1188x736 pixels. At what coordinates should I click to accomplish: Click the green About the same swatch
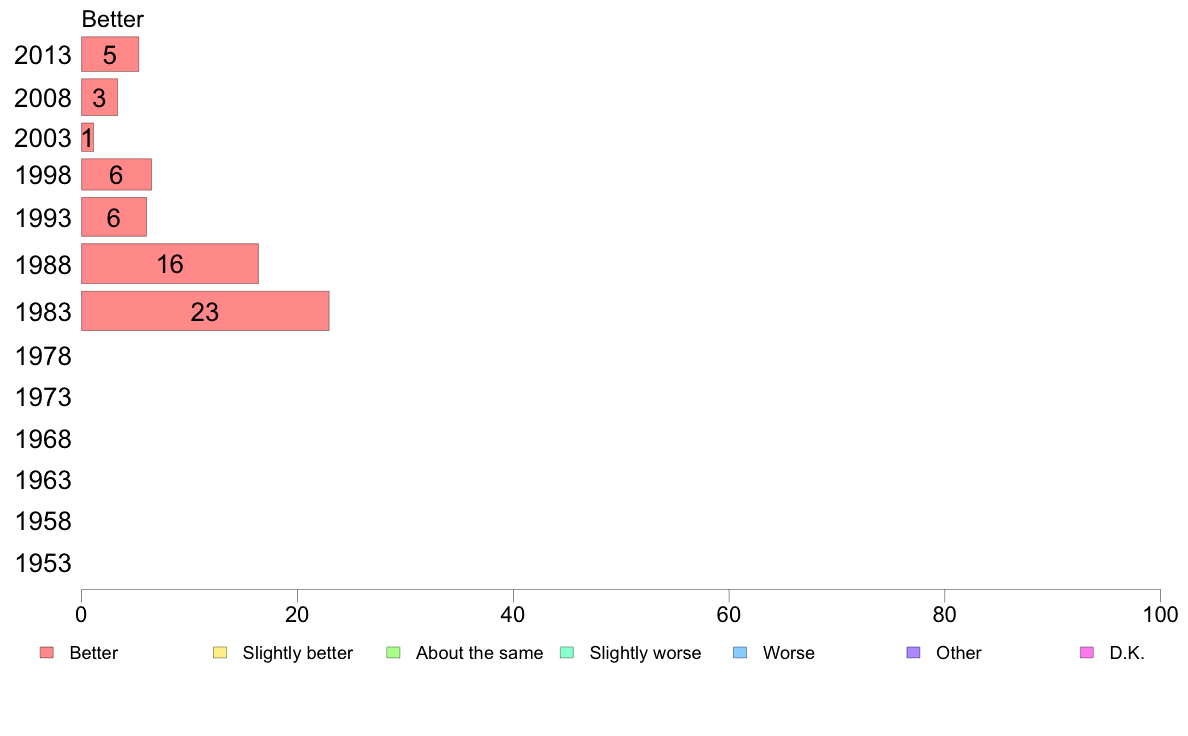(393, 653)
